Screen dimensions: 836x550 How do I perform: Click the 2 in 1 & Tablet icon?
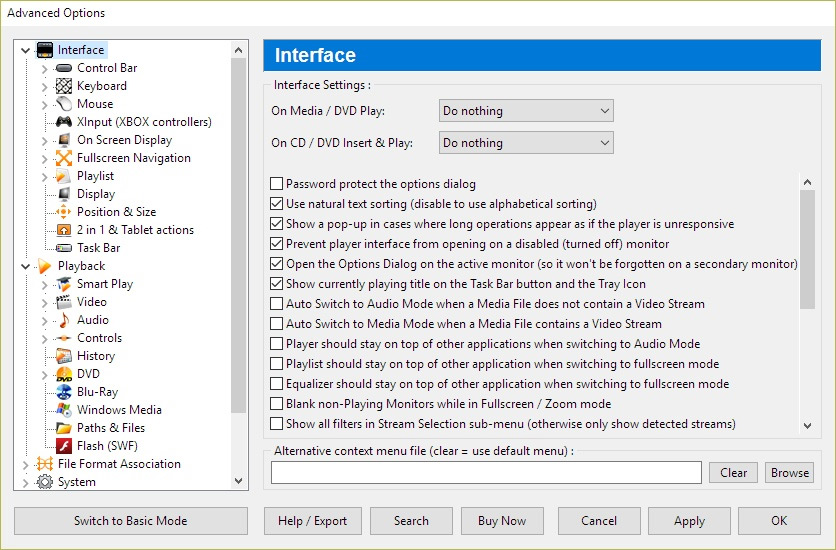64,230
